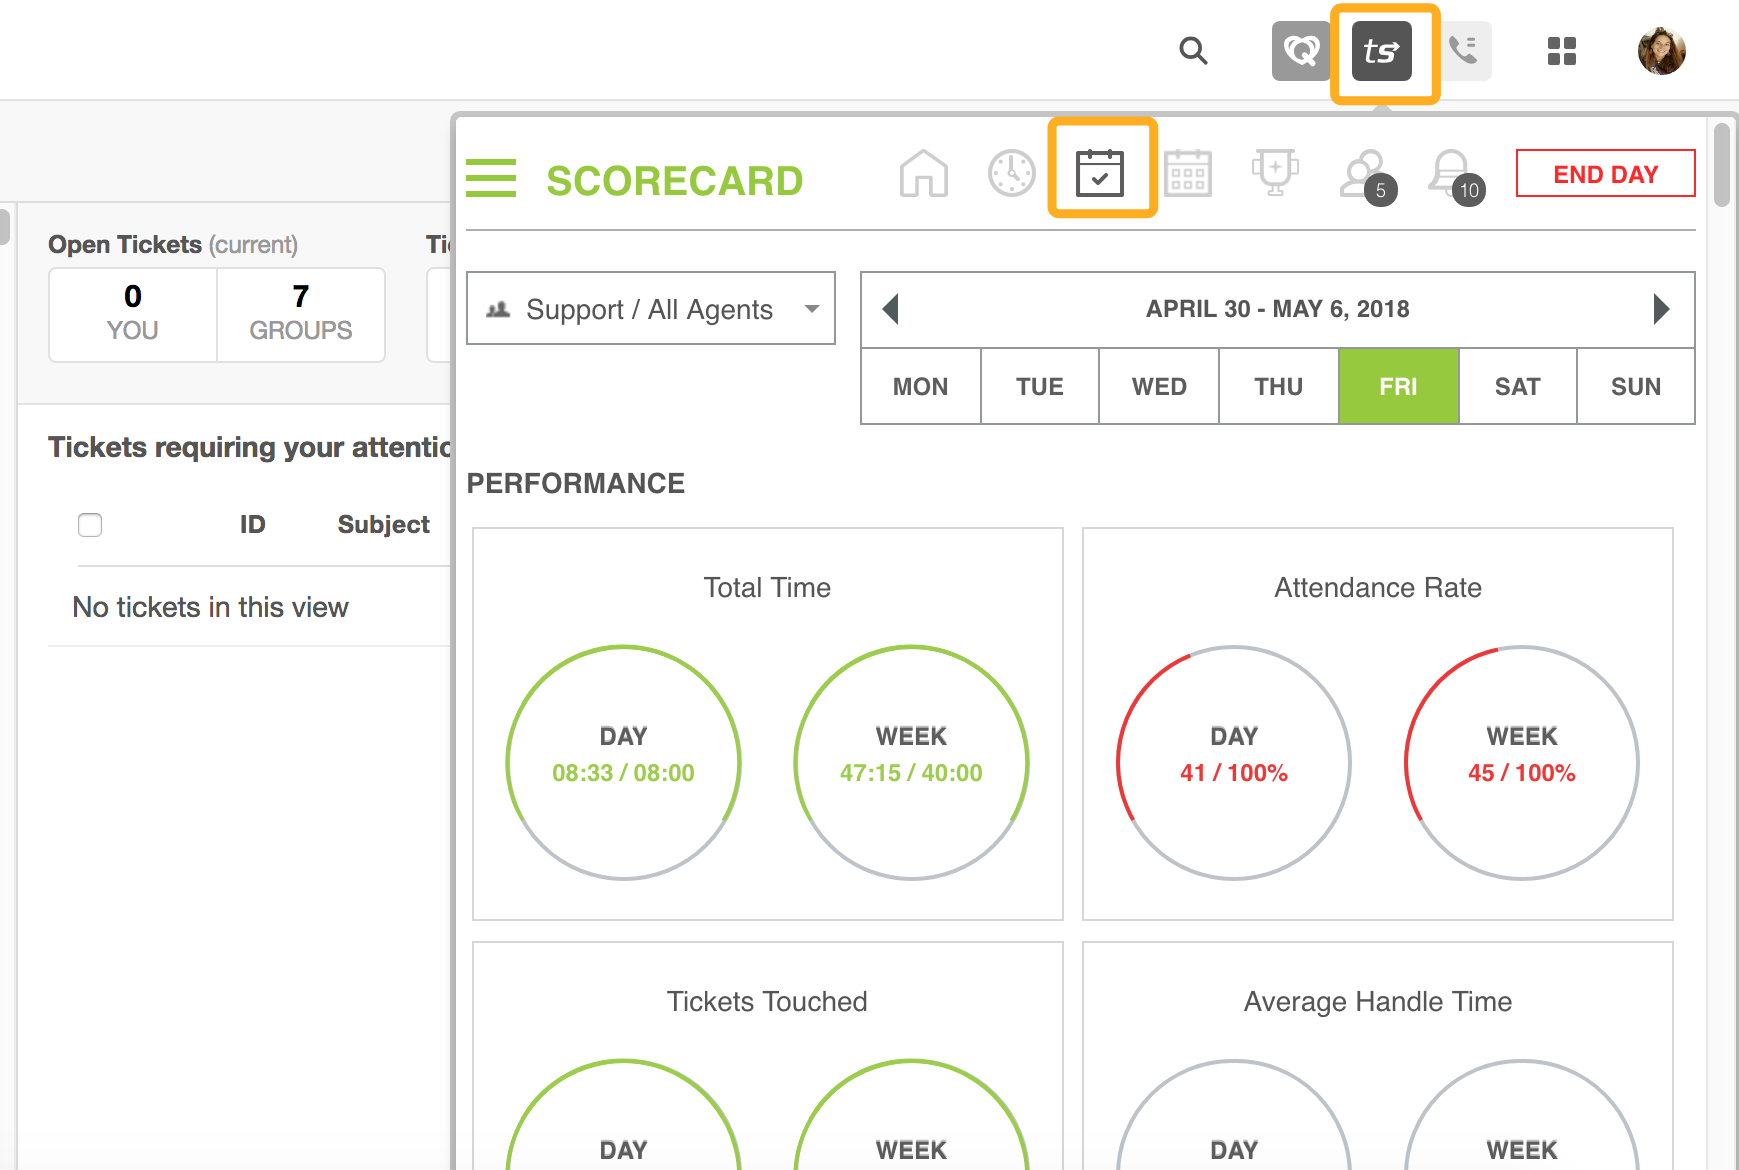Click the Tickets Touched card title
Image resolution: width=1739 pixels, height=1170 pixels.
tap(767, 1001)
